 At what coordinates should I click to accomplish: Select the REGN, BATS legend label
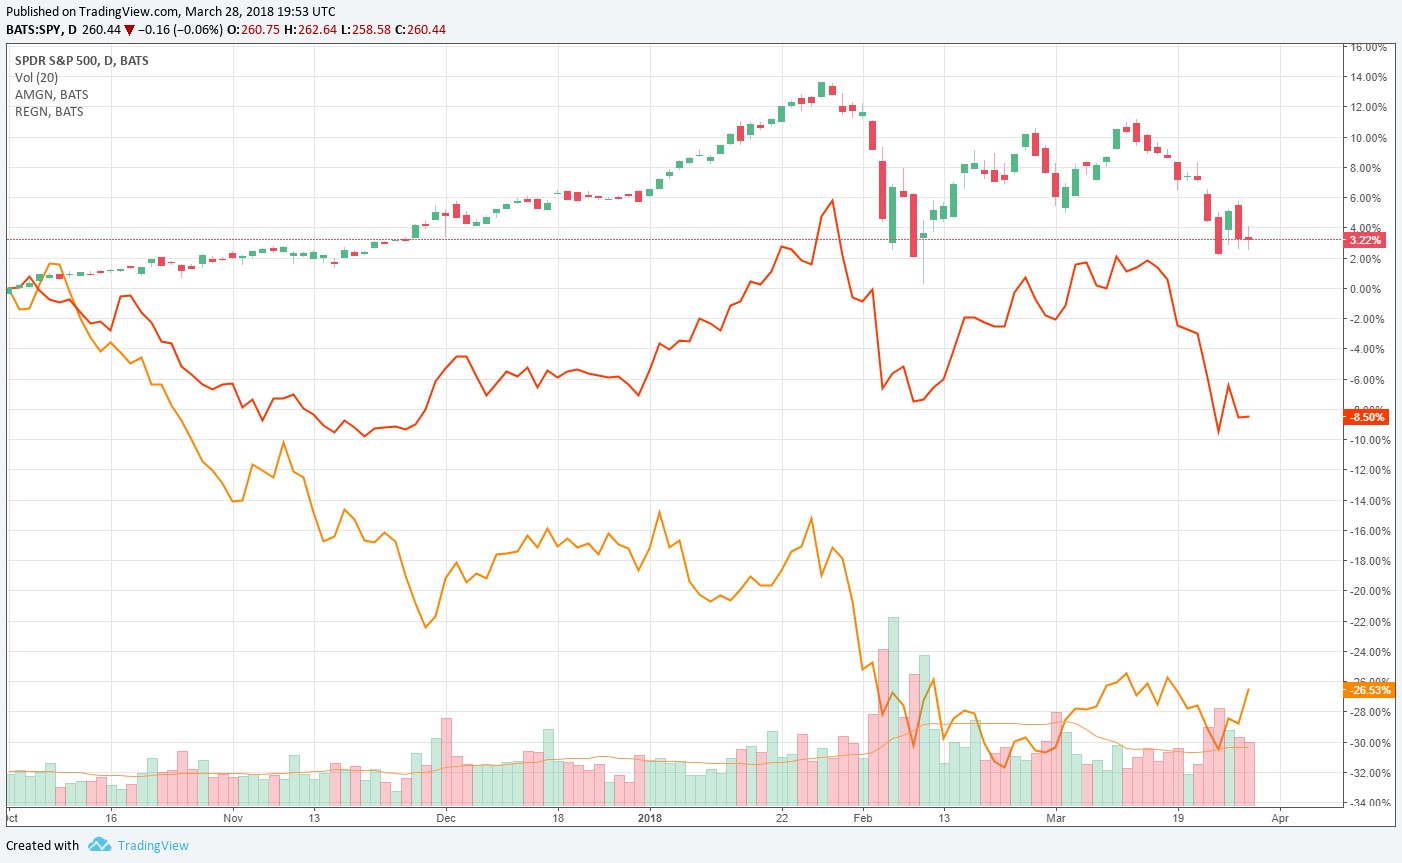[50, 112]
